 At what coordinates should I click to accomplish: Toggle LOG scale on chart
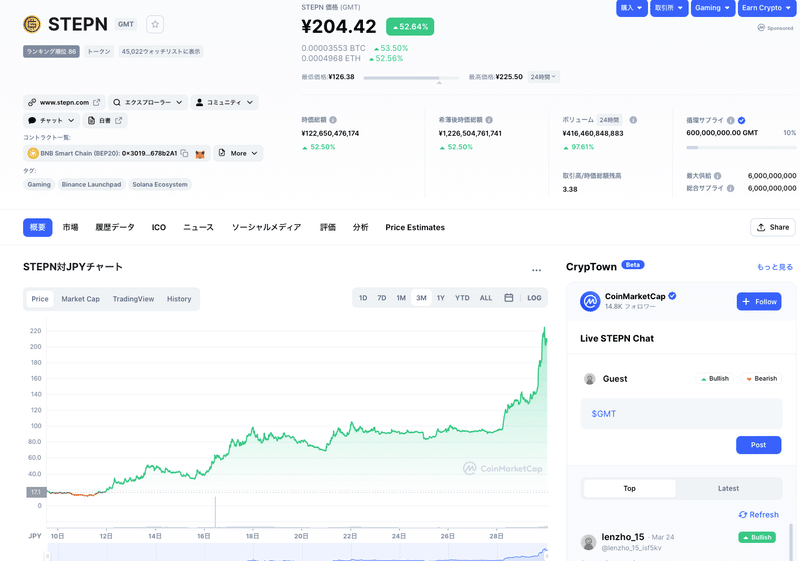point(534,298)
